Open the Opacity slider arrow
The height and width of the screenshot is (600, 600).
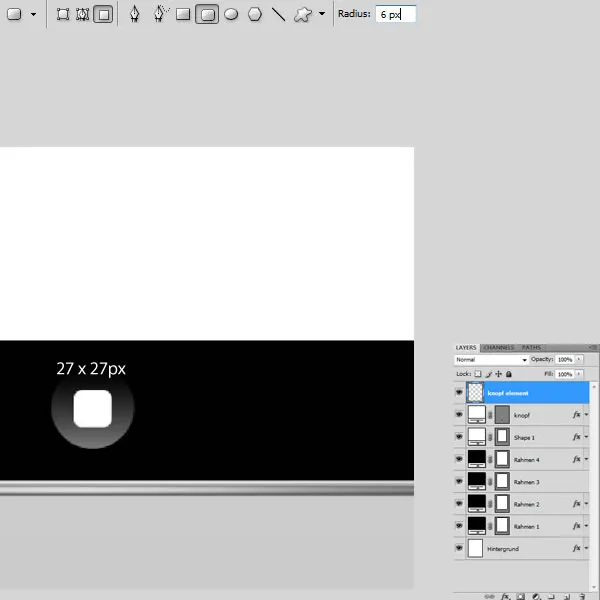(x=581, y=359)
